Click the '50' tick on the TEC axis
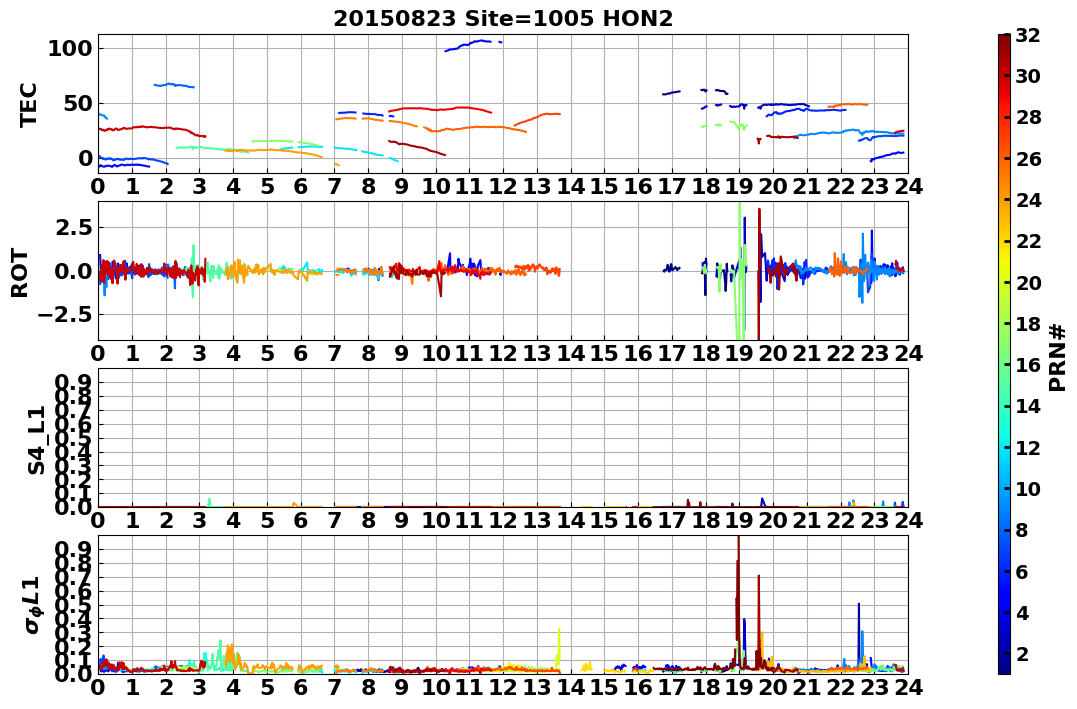Screen dimensions: 1077x709 [x=78, y=103]
